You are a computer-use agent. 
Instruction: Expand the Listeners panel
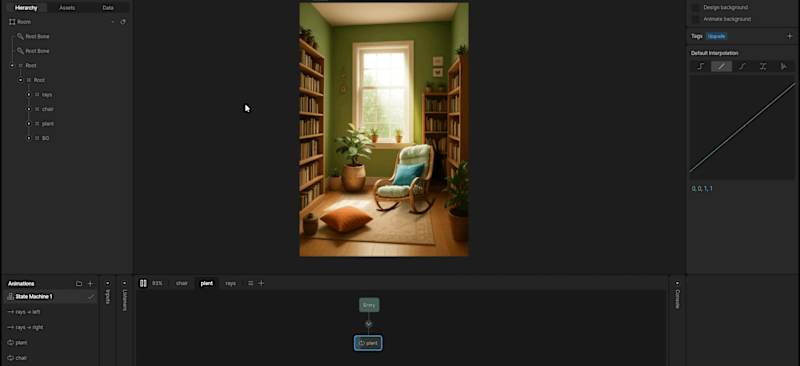pos(124,284)
